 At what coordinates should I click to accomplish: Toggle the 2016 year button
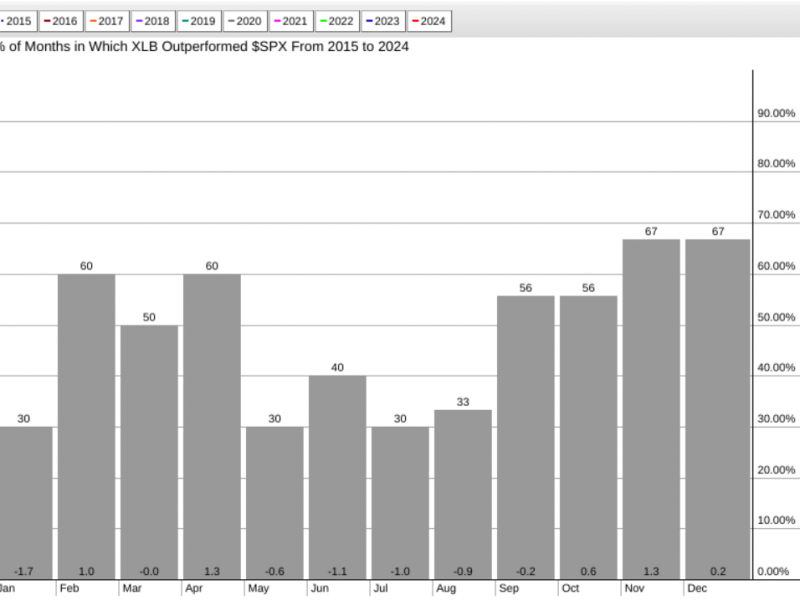(x=61, y=21)
